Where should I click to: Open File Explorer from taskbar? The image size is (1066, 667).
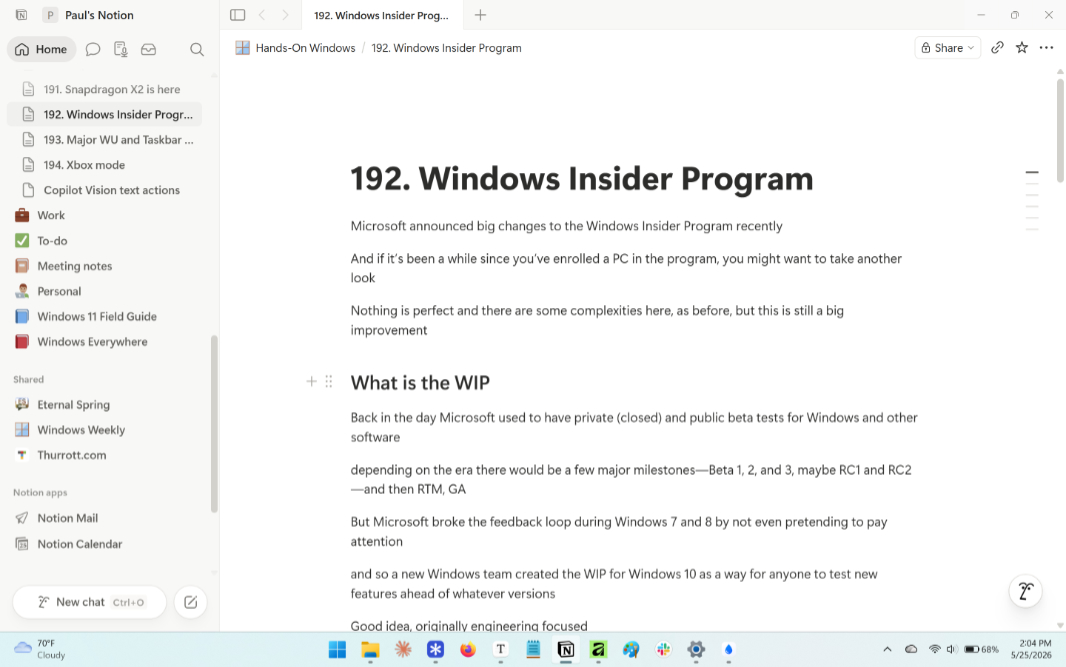pos(370,650)
